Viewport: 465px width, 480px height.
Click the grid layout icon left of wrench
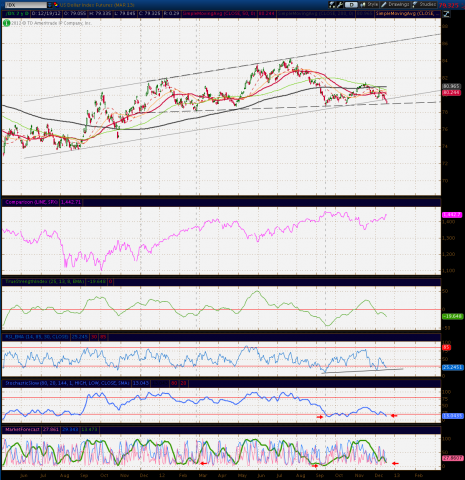coord(332,5)
